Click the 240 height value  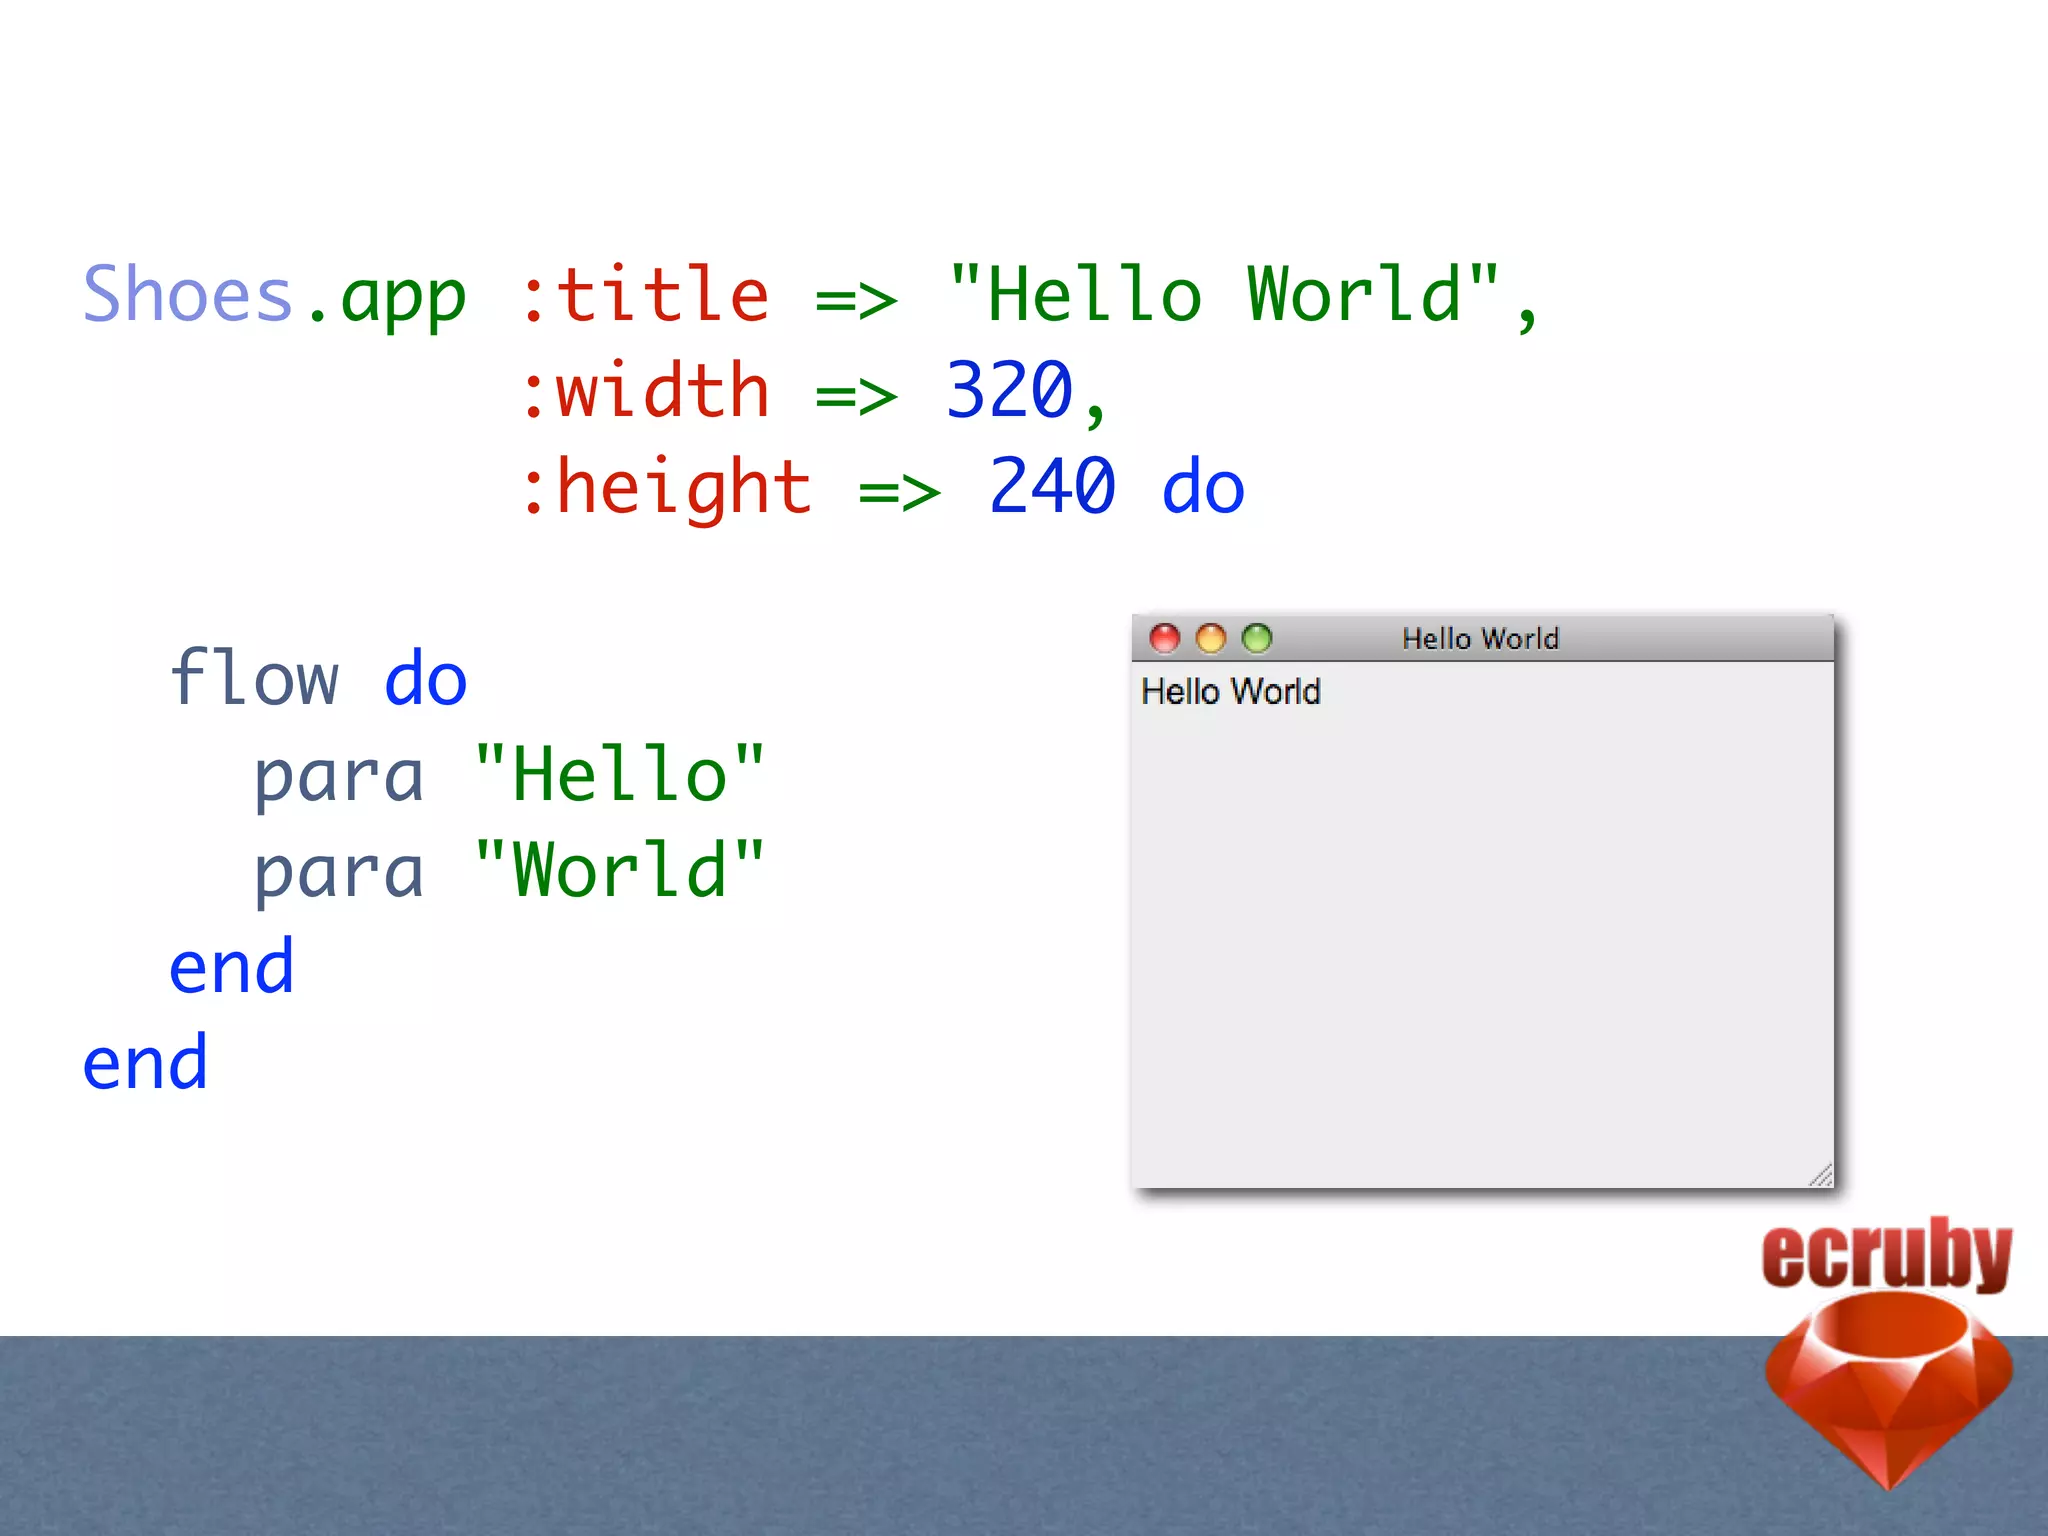pos(1052,486)
